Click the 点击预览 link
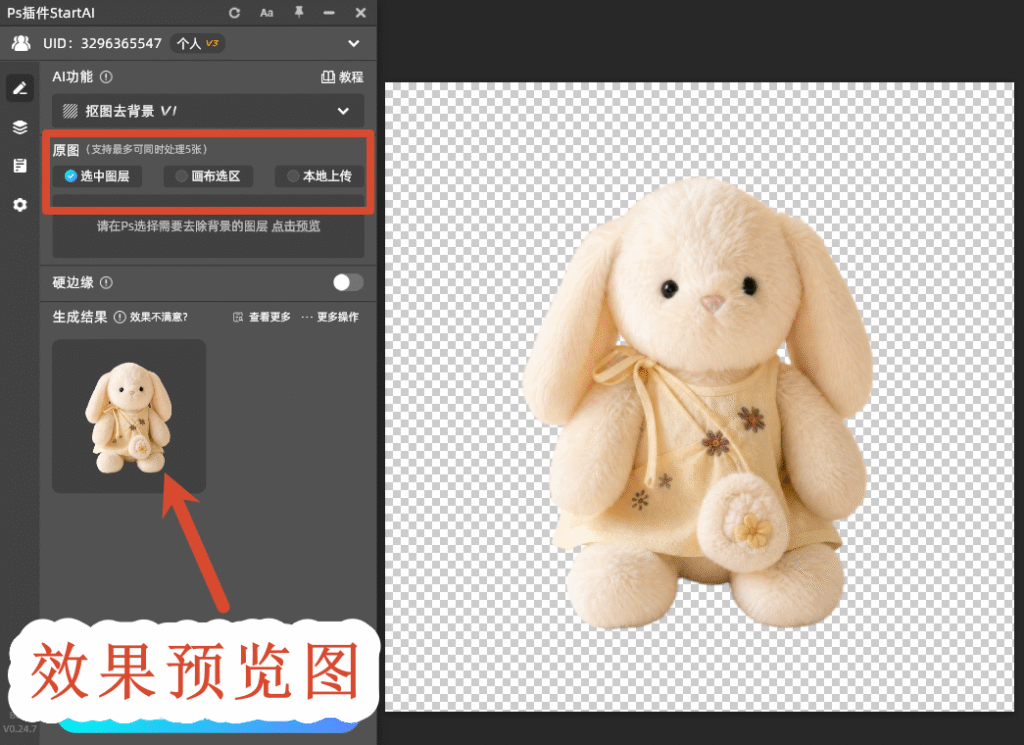The height and width of the screenshot is (745, 1024). tap(296, 226)
